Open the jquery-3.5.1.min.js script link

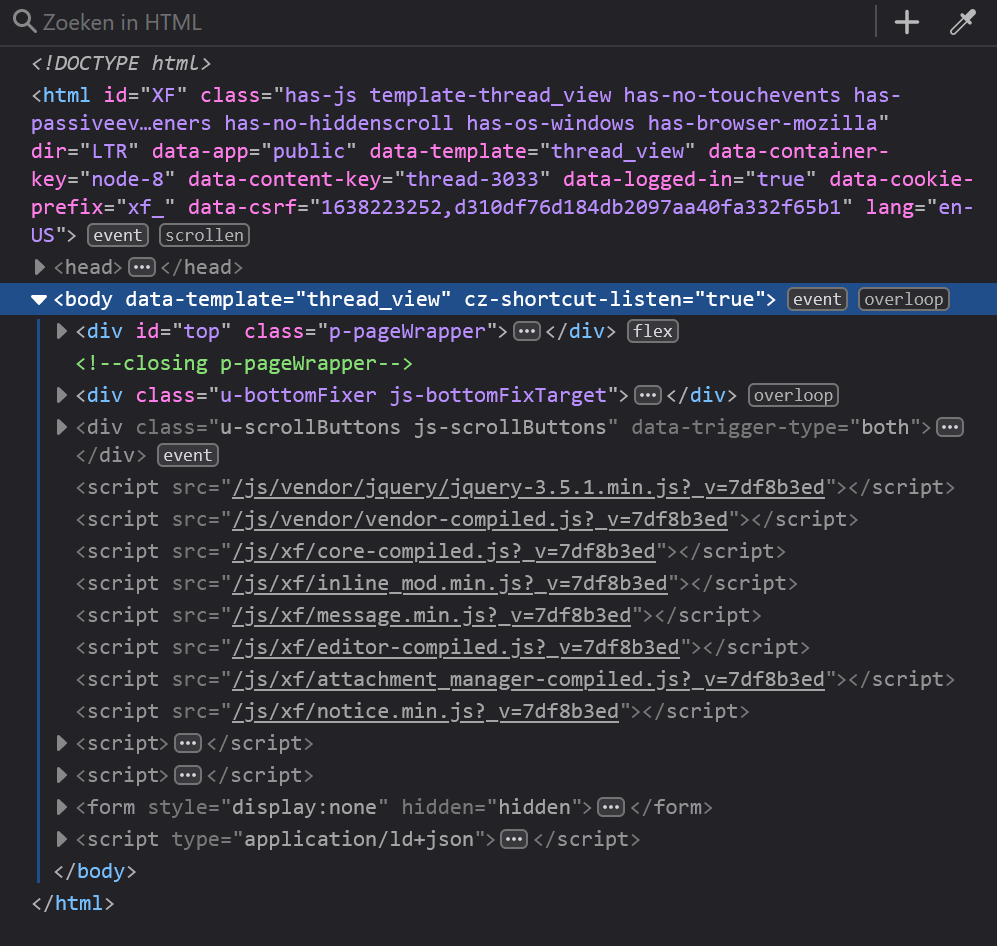point(529,487)
